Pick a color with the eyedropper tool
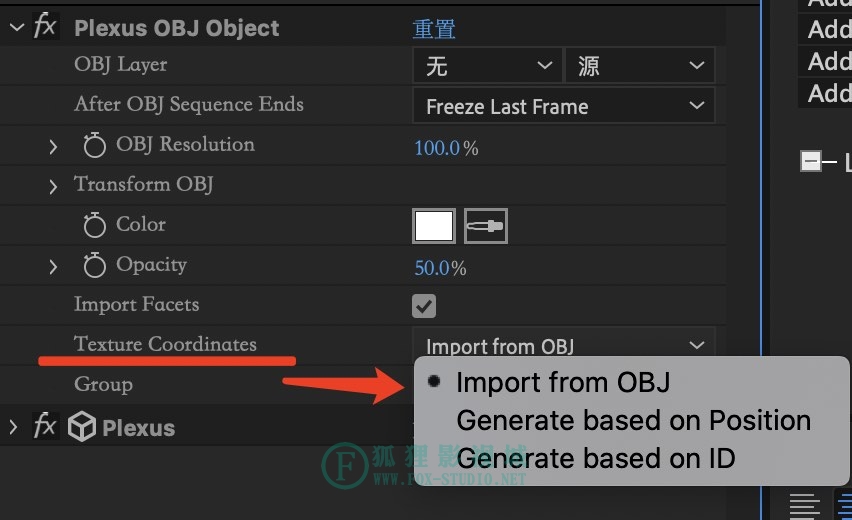 click(486, 225)
